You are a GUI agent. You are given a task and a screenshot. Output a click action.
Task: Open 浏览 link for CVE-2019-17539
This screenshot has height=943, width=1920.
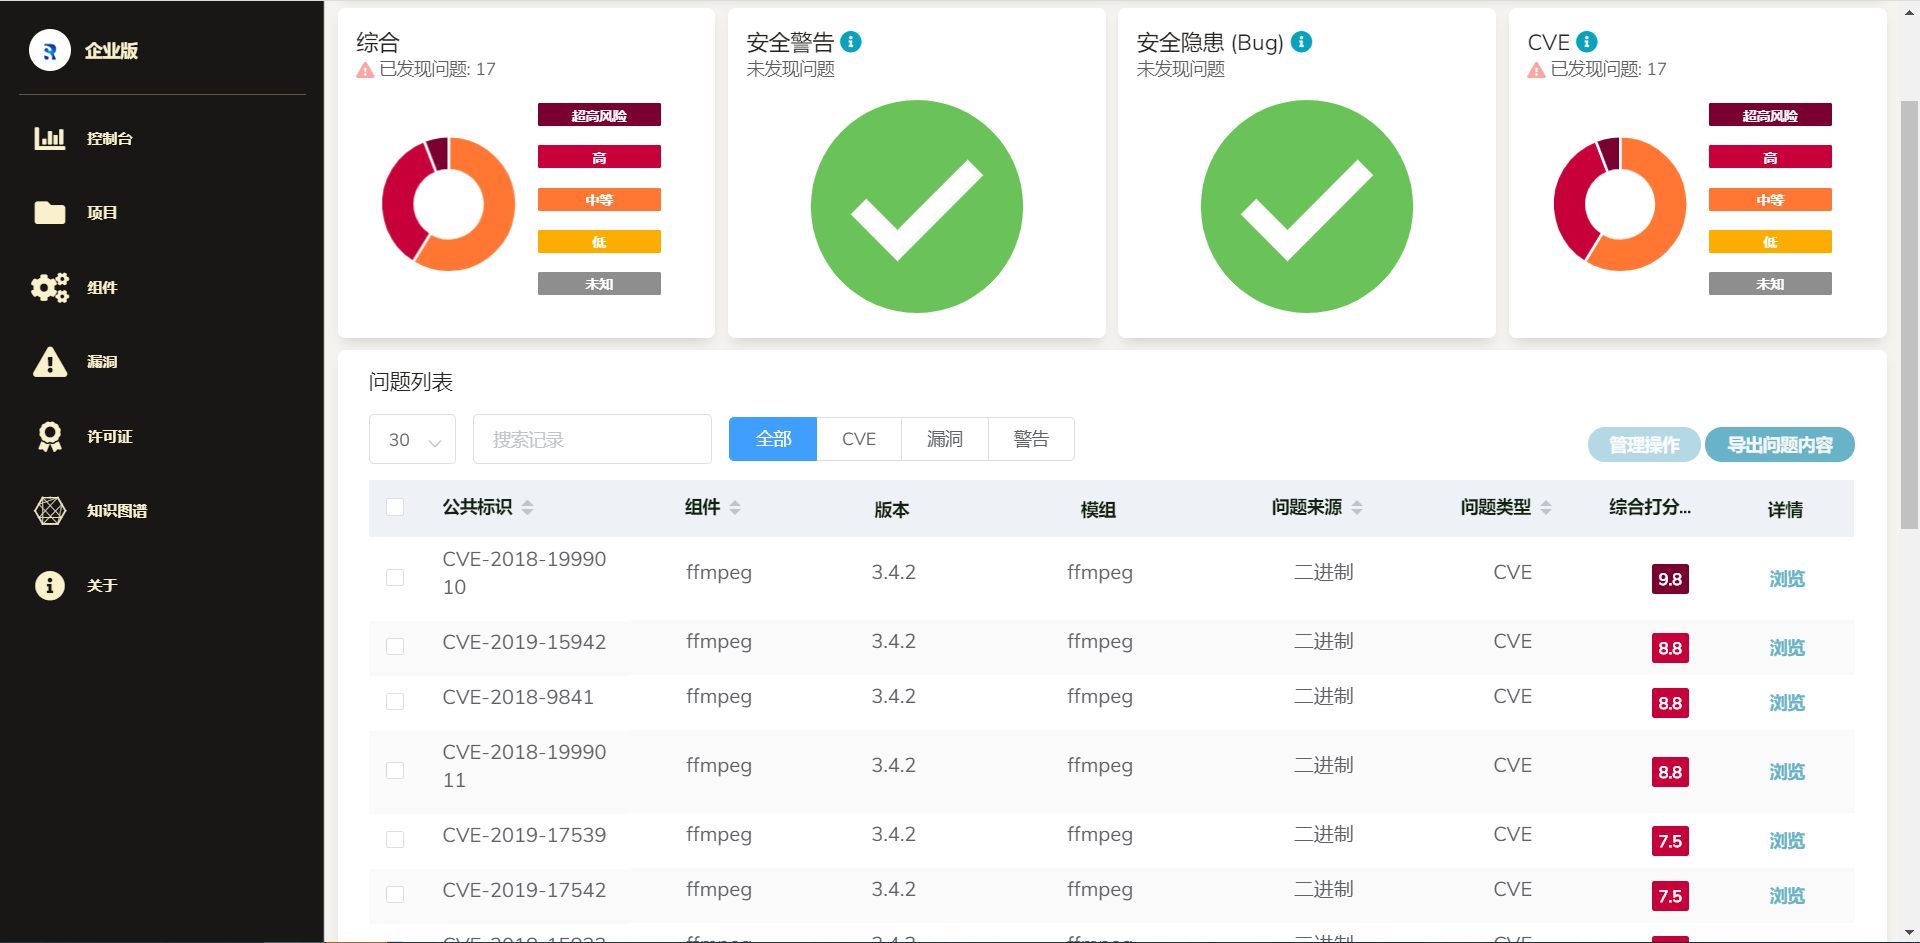coord(1786,841)
